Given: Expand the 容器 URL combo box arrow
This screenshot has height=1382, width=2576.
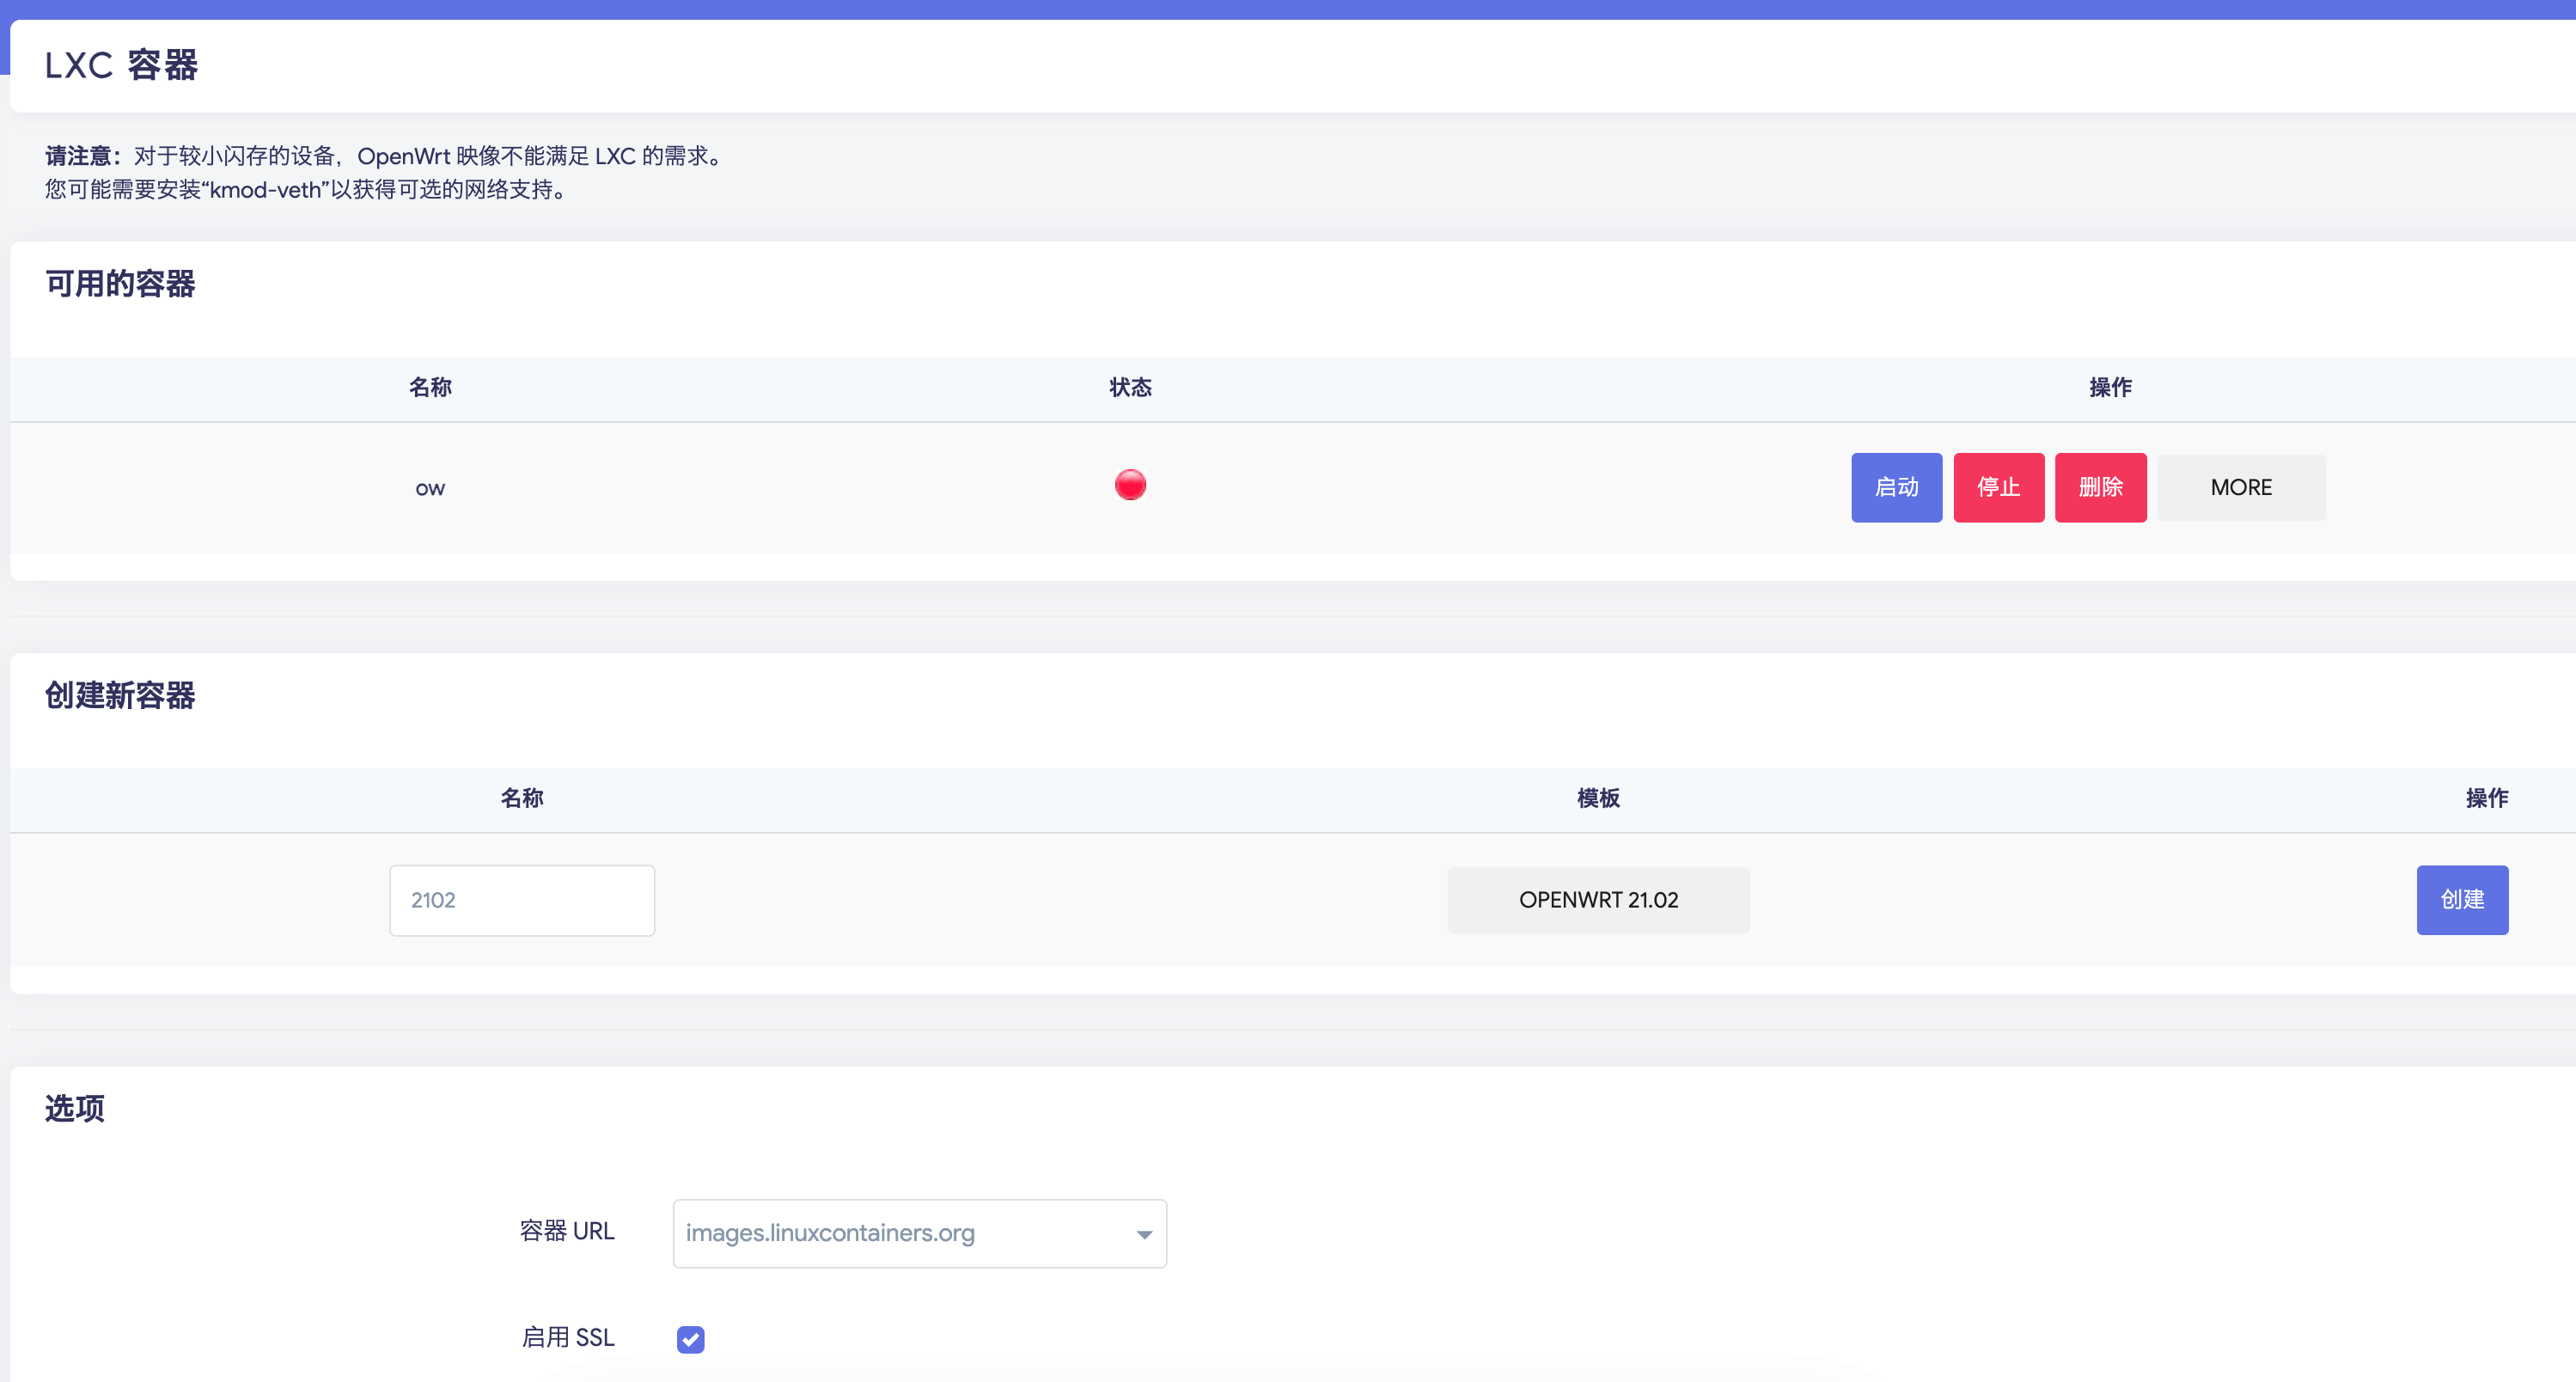Looking at the screenshot, I should coord(1144,1234).
